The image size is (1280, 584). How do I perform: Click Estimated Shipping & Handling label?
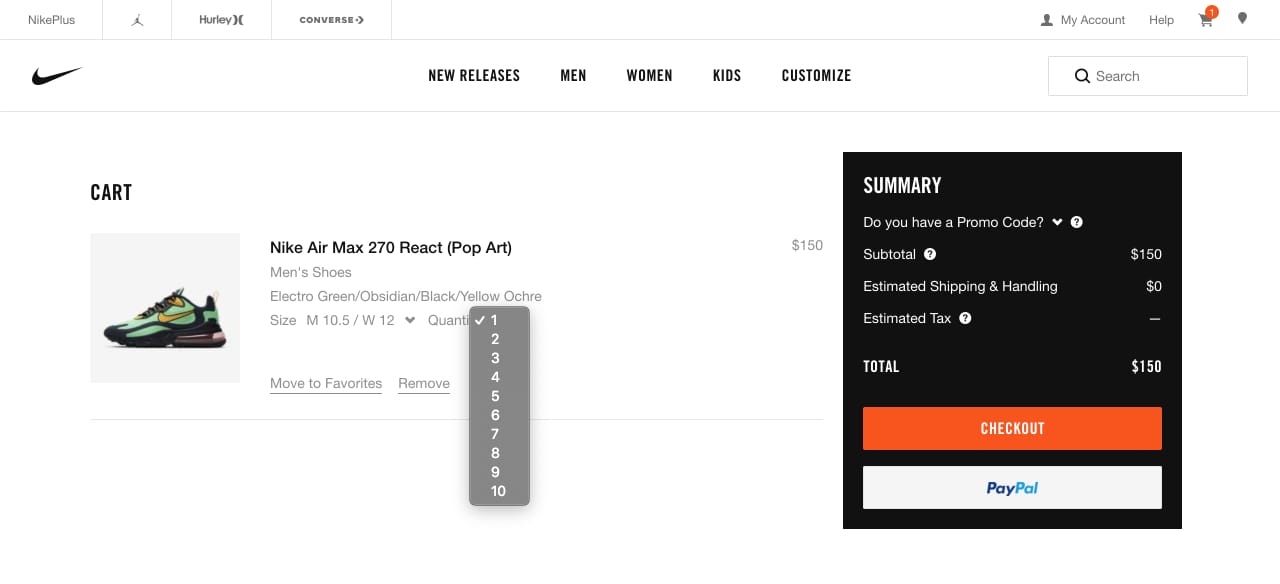(x=960, y=286)
